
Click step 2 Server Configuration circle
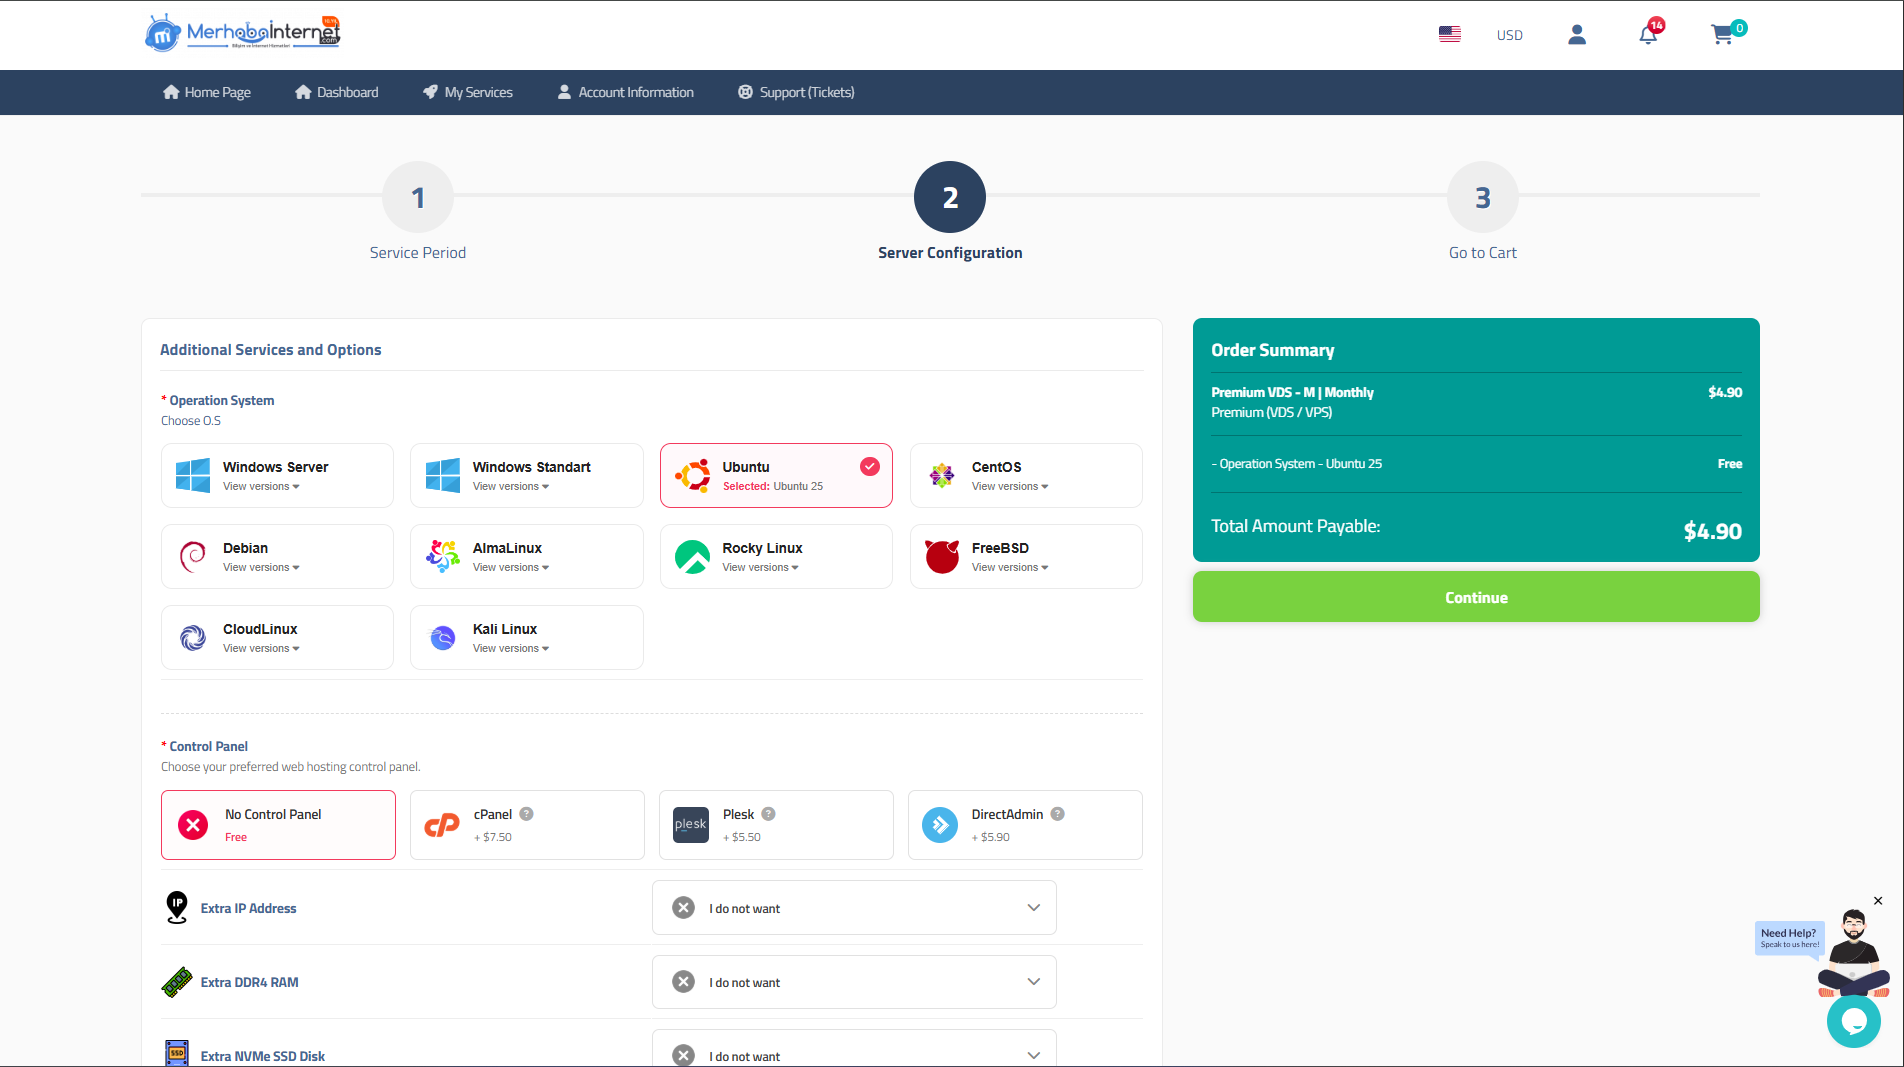pos(950,197)
